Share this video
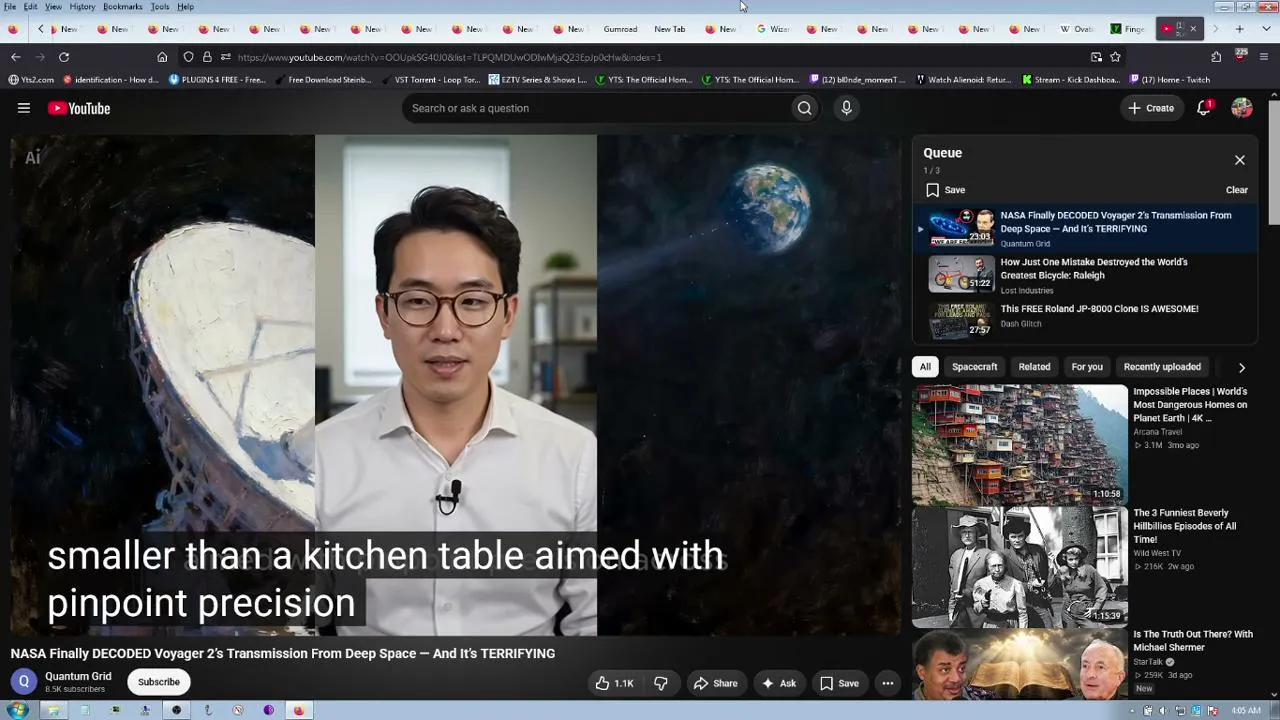This screenshot has width=1280, height=720. [716, 683]
